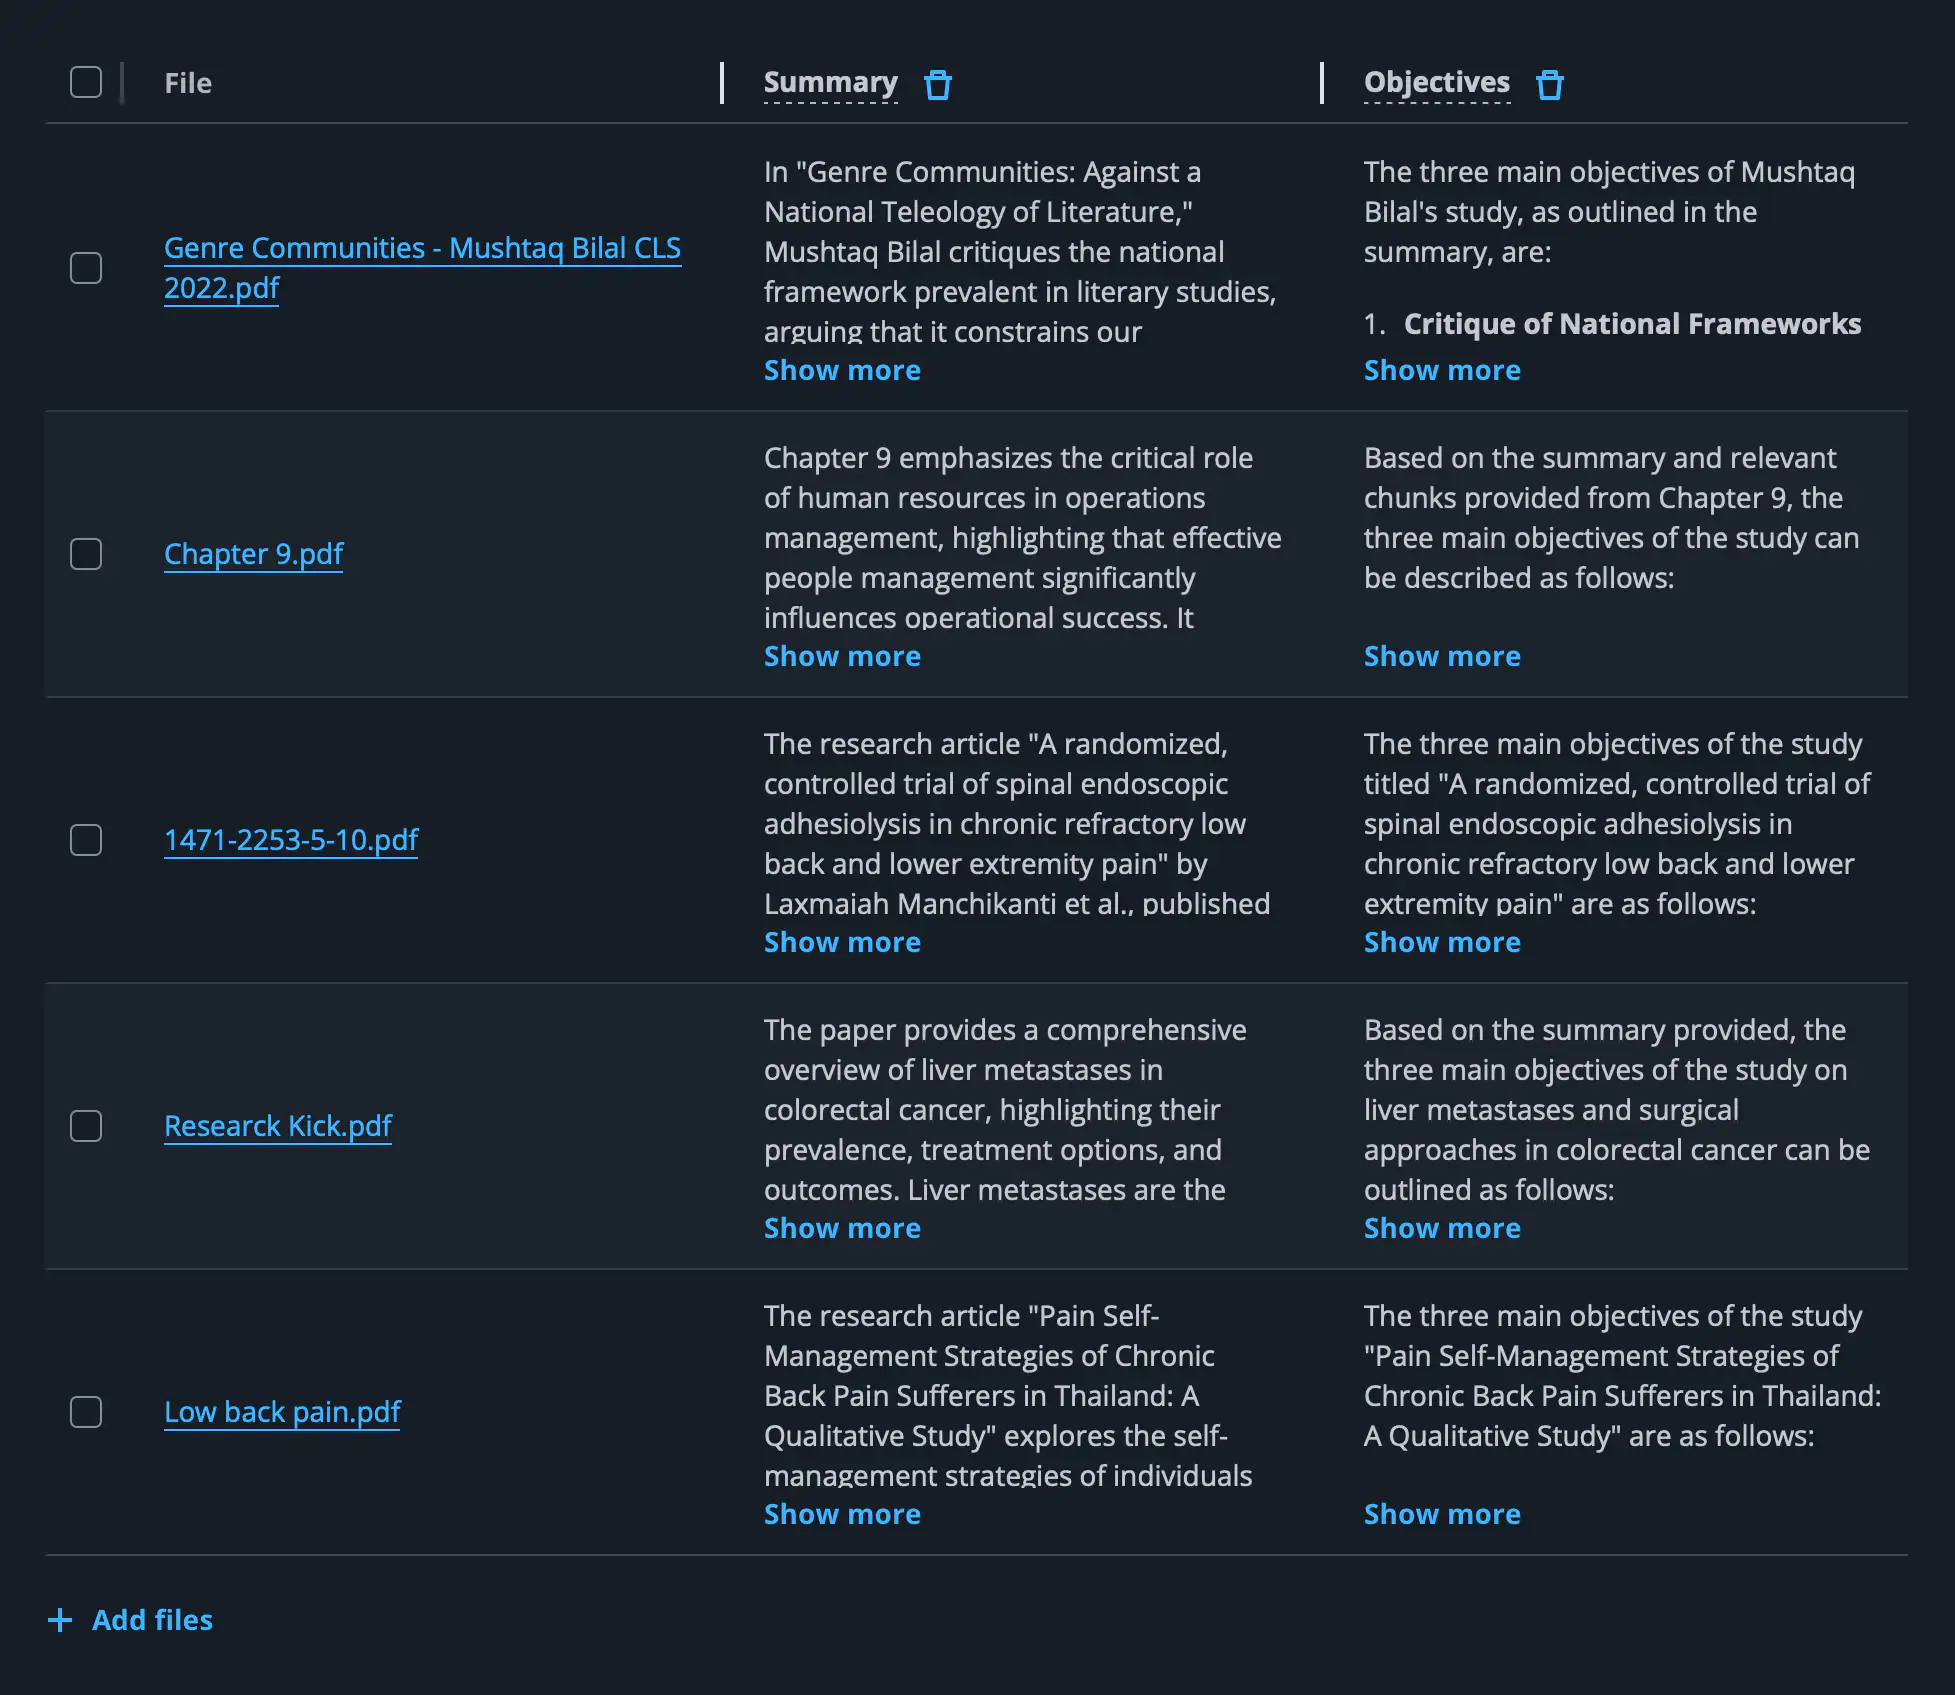Expand the Genre Communities summary with Show more
The height and width of the screenshot is (1695, 1955).
(x=842, y=370)
